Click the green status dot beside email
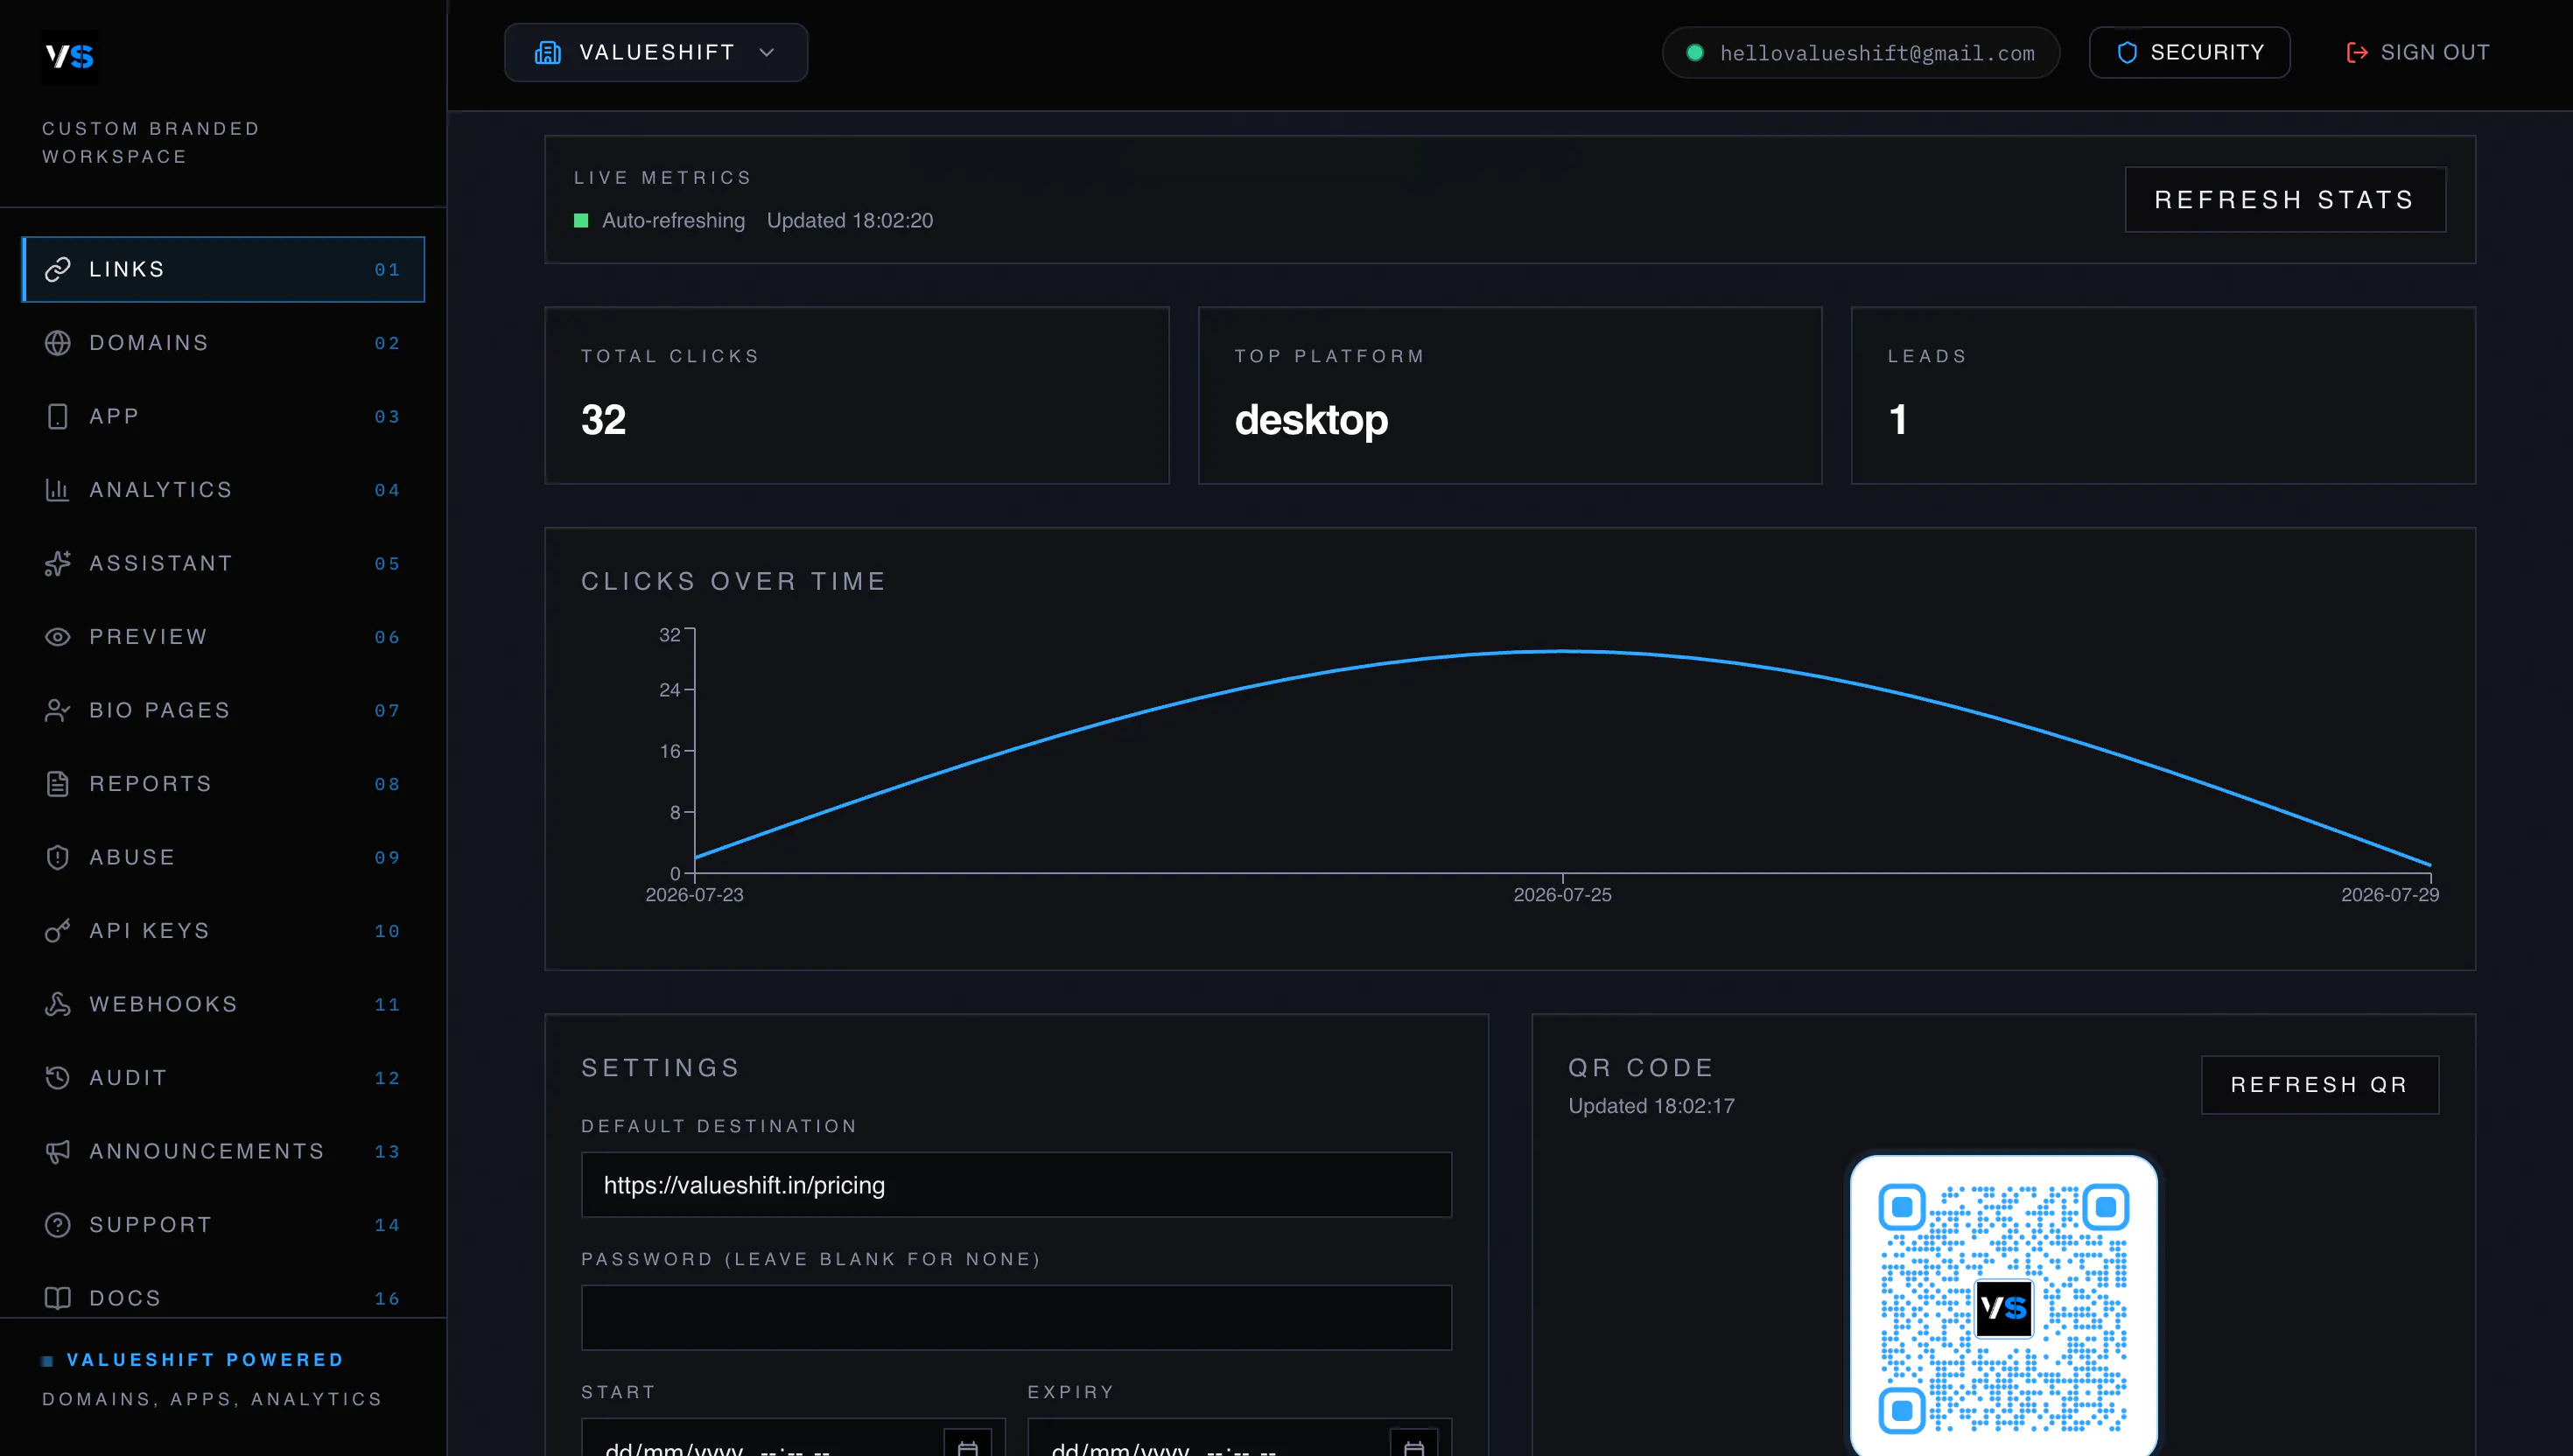Screen dimensions: 2573x1456 pos(1695,52)
